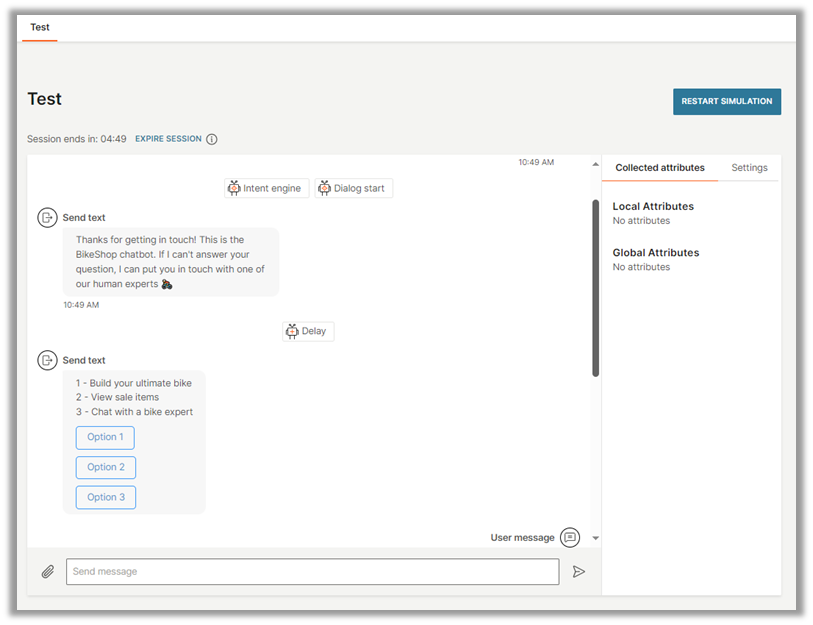Viewport: 813px width, 625px height.
Task: Click the 10:49 AM timestamp under greeting
Action: (81, 305)
